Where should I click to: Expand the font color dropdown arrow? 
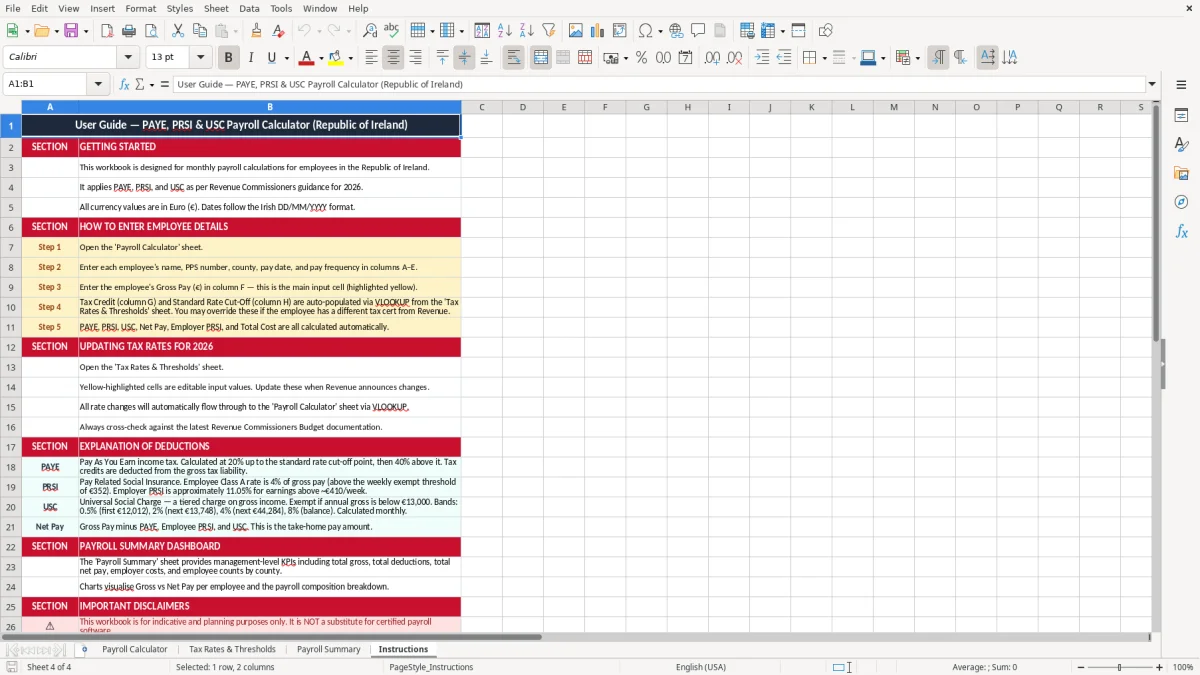click(x=320, y=58)
